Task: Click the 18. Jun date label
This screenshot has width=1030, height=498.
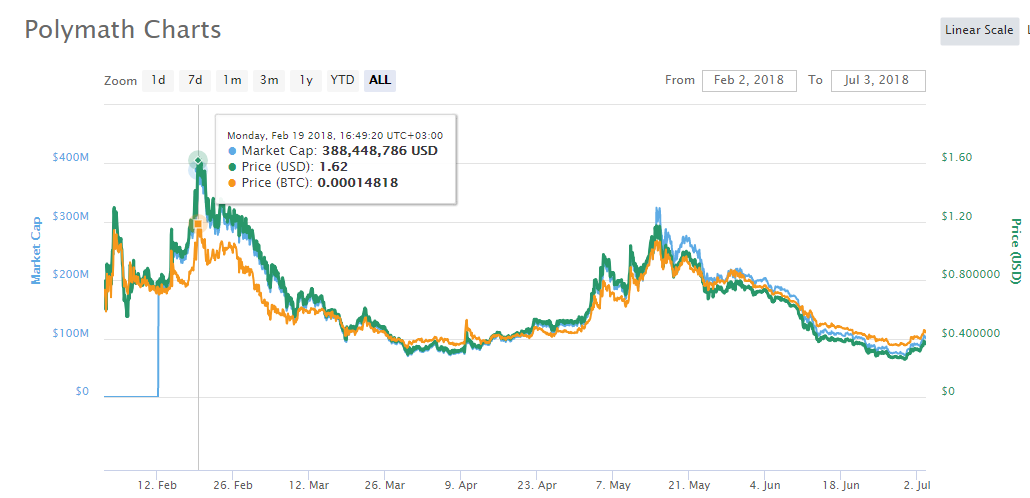Action: coord(840,486)
